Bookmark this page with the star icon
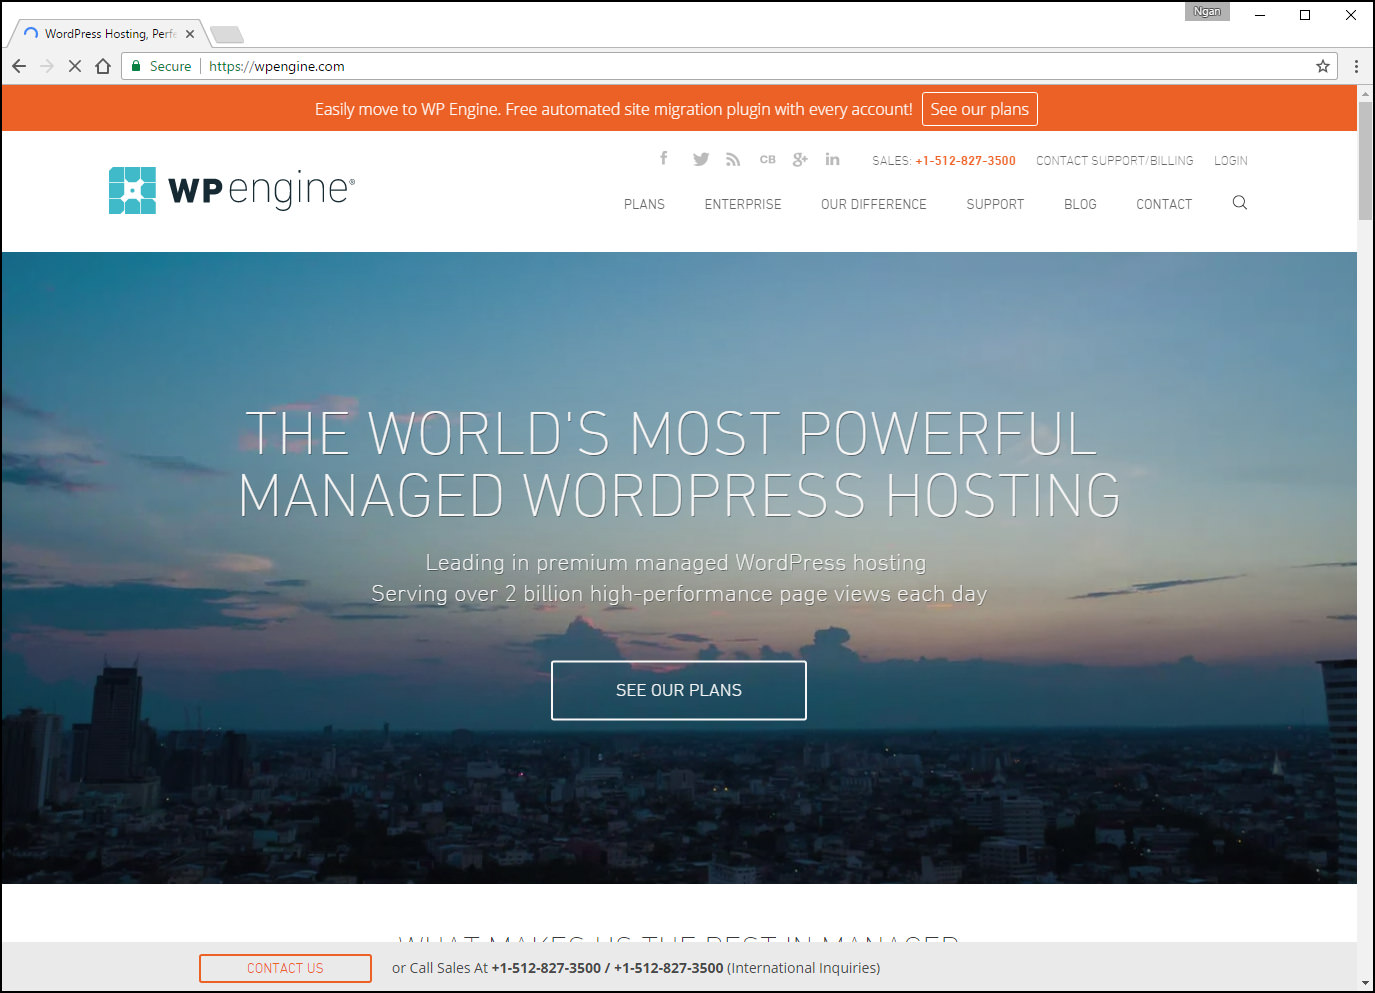1375x993 pixels. 1323,66
